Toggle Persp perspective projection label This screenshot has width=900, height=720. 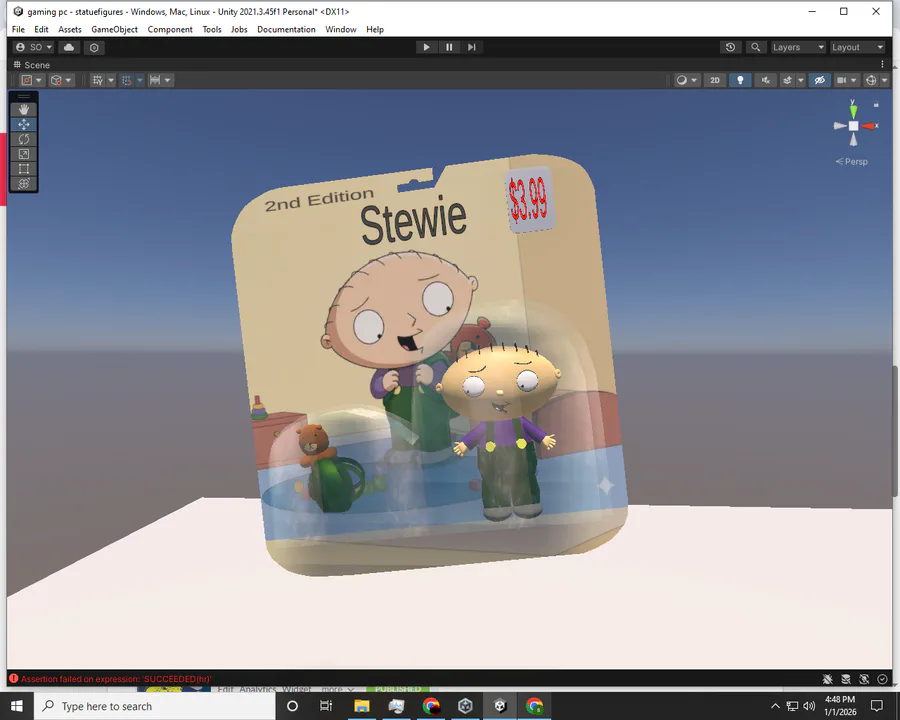click(x=852, y=161)
